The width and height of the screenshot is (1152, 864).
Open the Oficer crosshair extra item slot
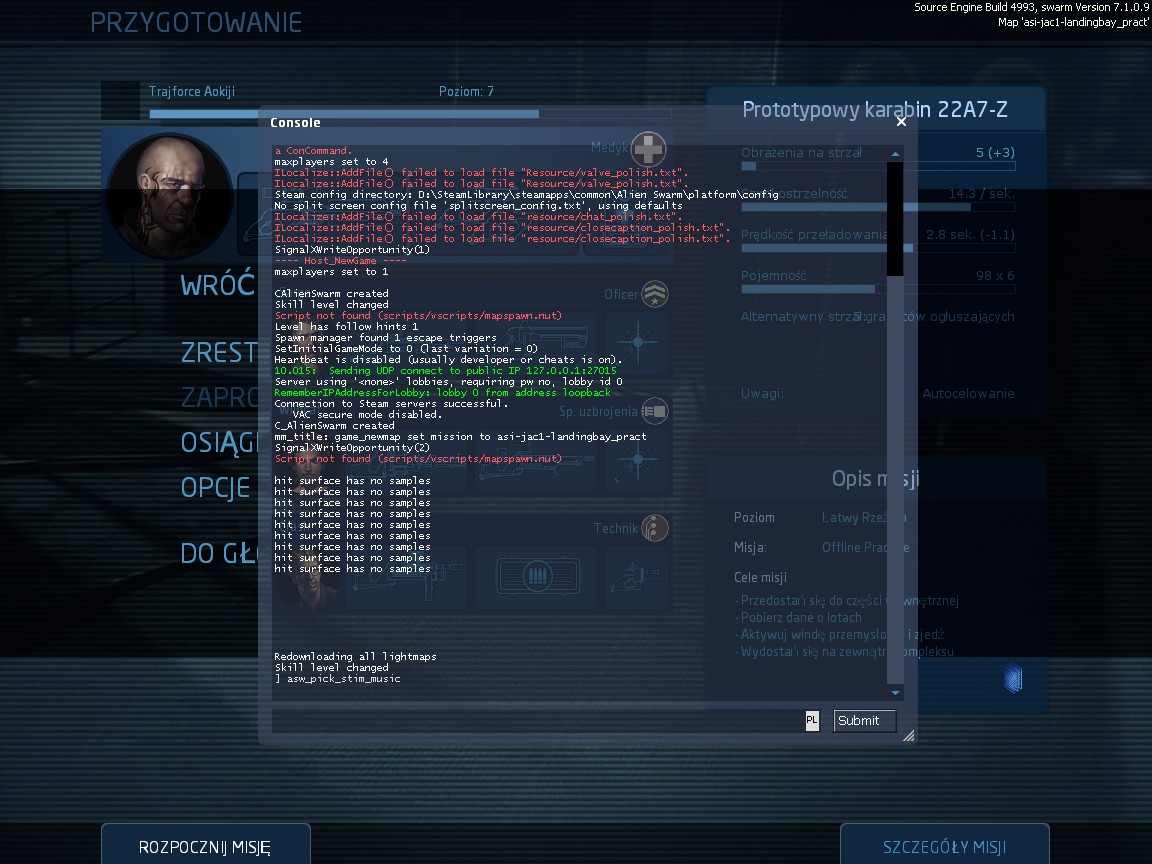click(x=637, y=342)
